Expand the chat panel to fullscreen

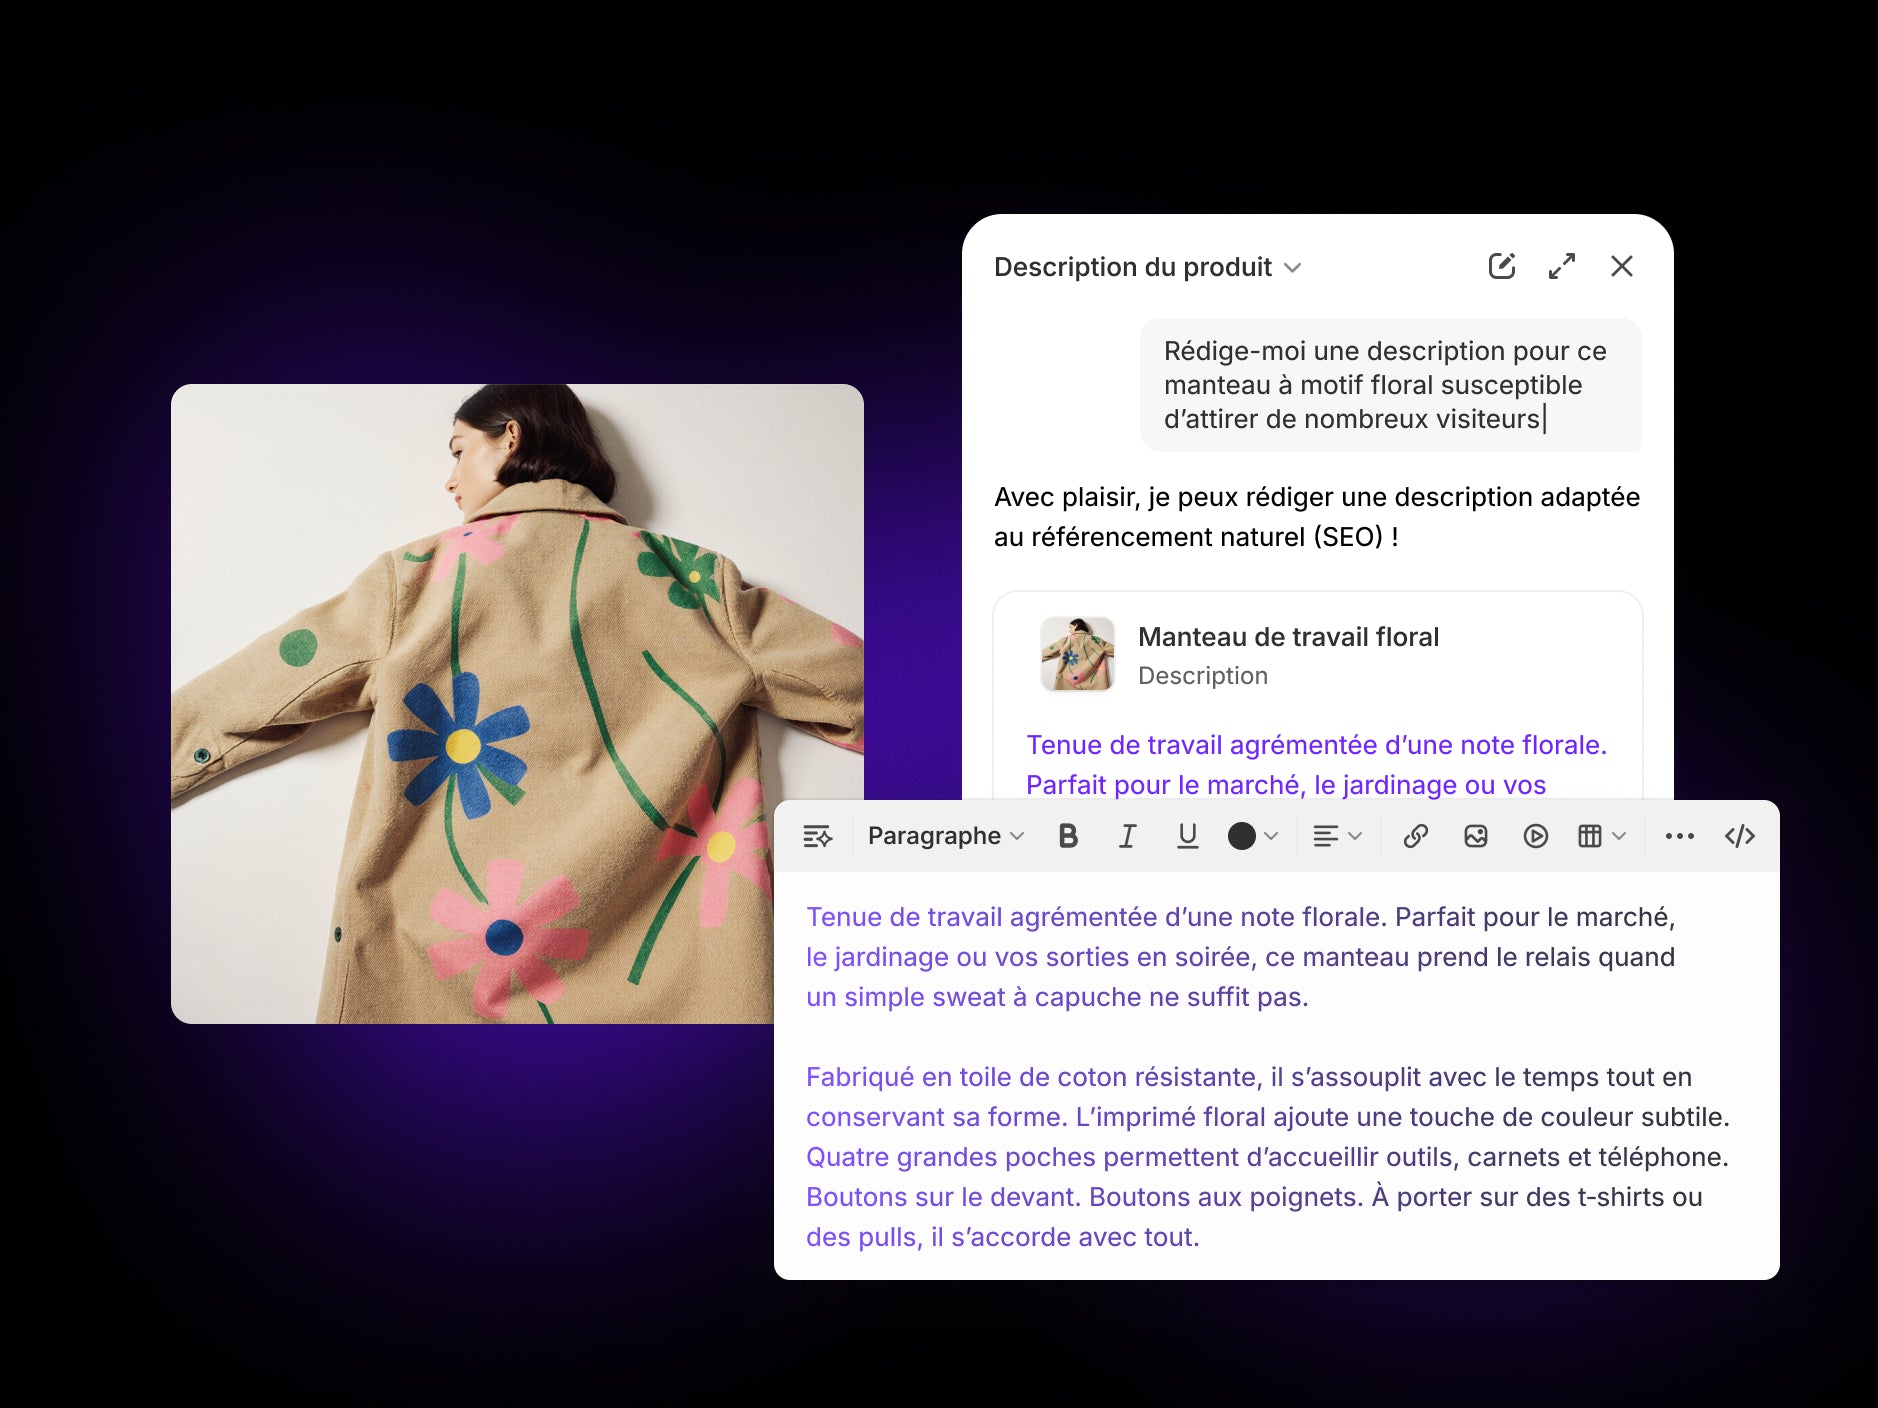1562,266
